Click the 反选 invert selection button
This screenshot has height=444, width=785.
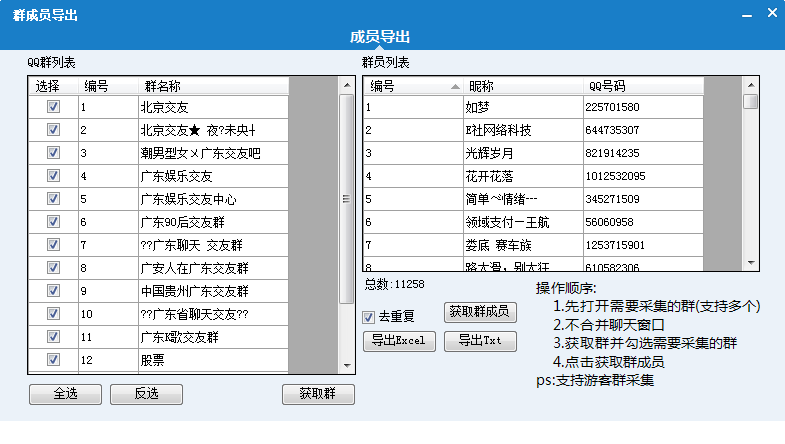click(x=146, y=394)
